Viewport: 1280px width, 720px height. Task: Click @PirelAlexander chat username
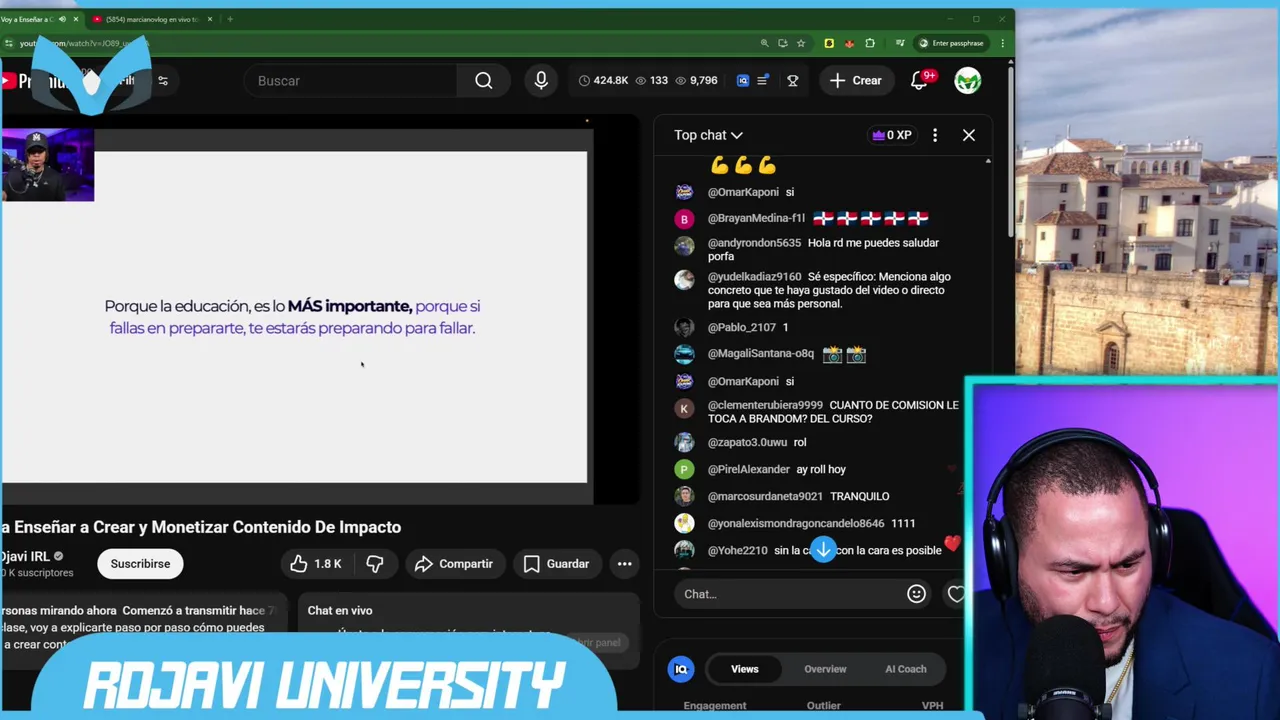click(749, 469)
